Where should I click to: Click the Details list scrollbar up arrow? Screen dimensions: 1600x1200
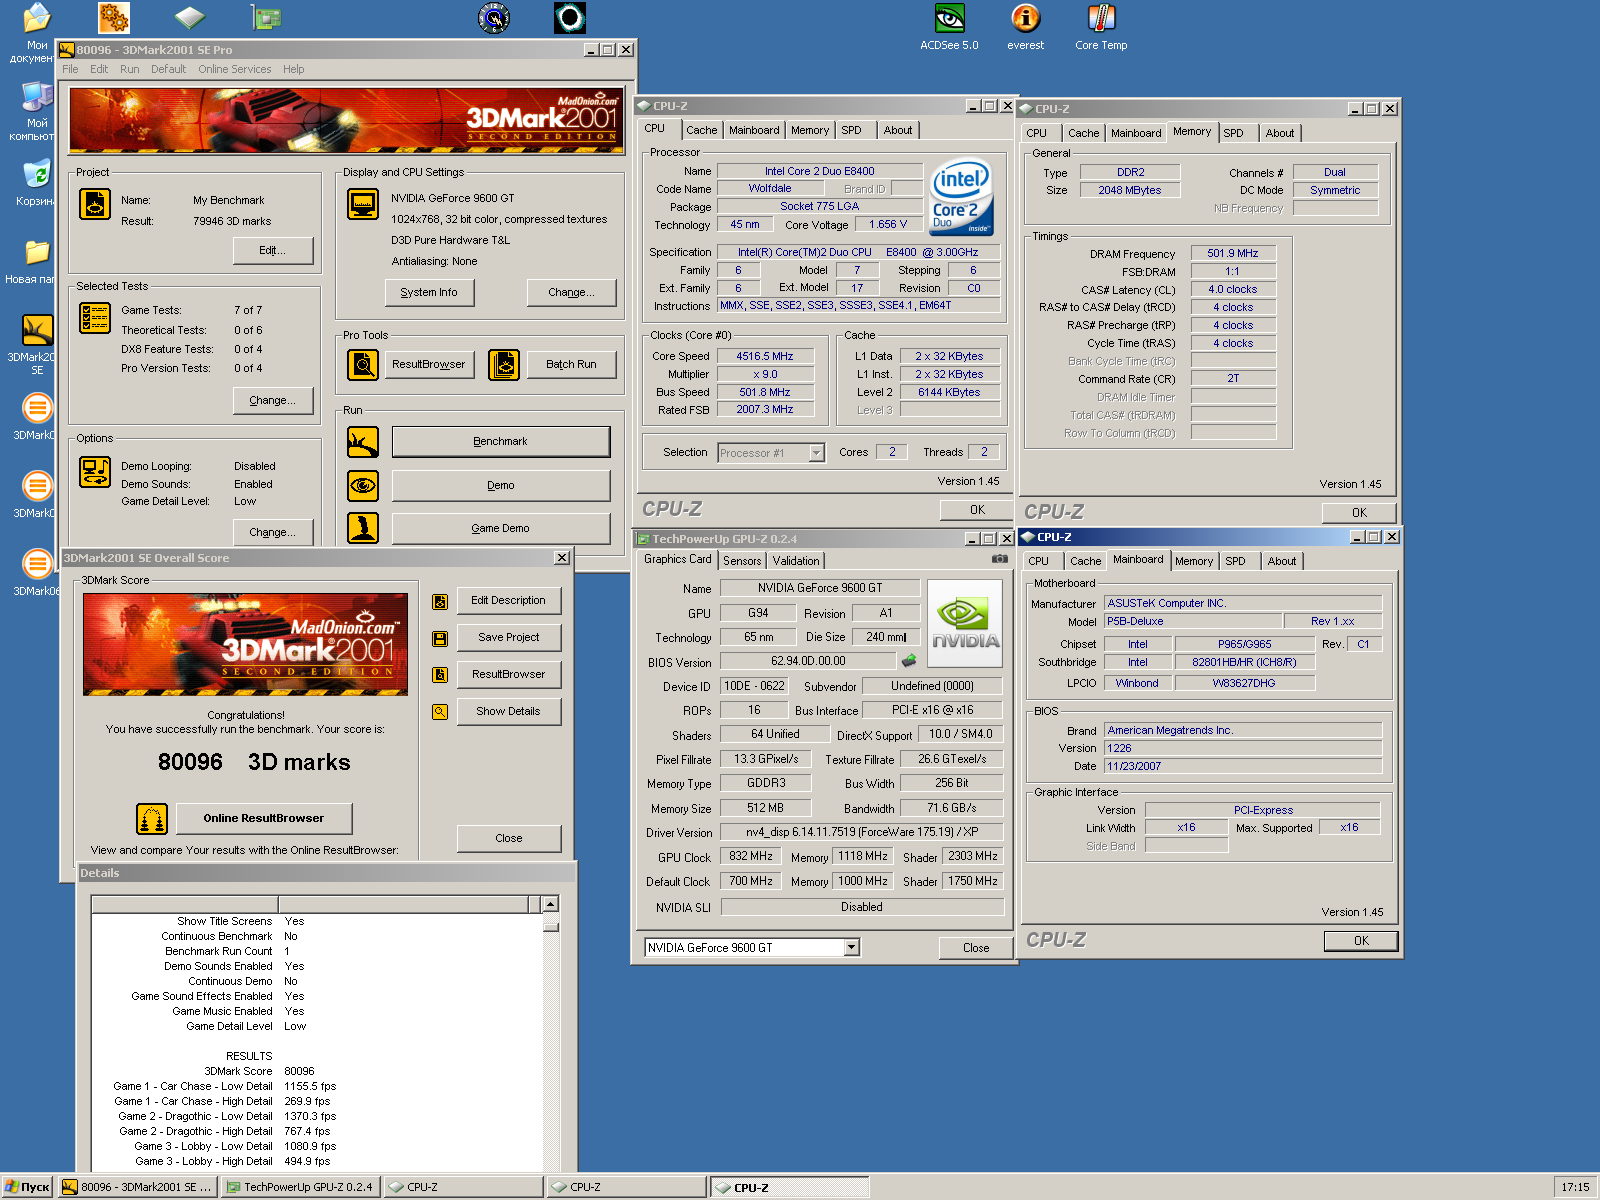(550, 904)
